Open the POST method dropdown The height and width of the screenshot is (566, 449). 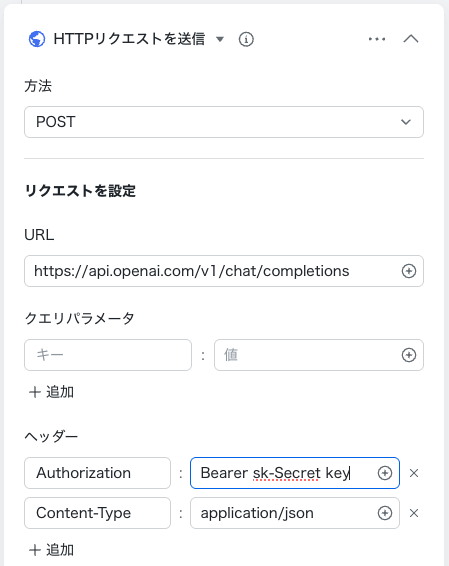pyautogui.click(x=224, y=122)
